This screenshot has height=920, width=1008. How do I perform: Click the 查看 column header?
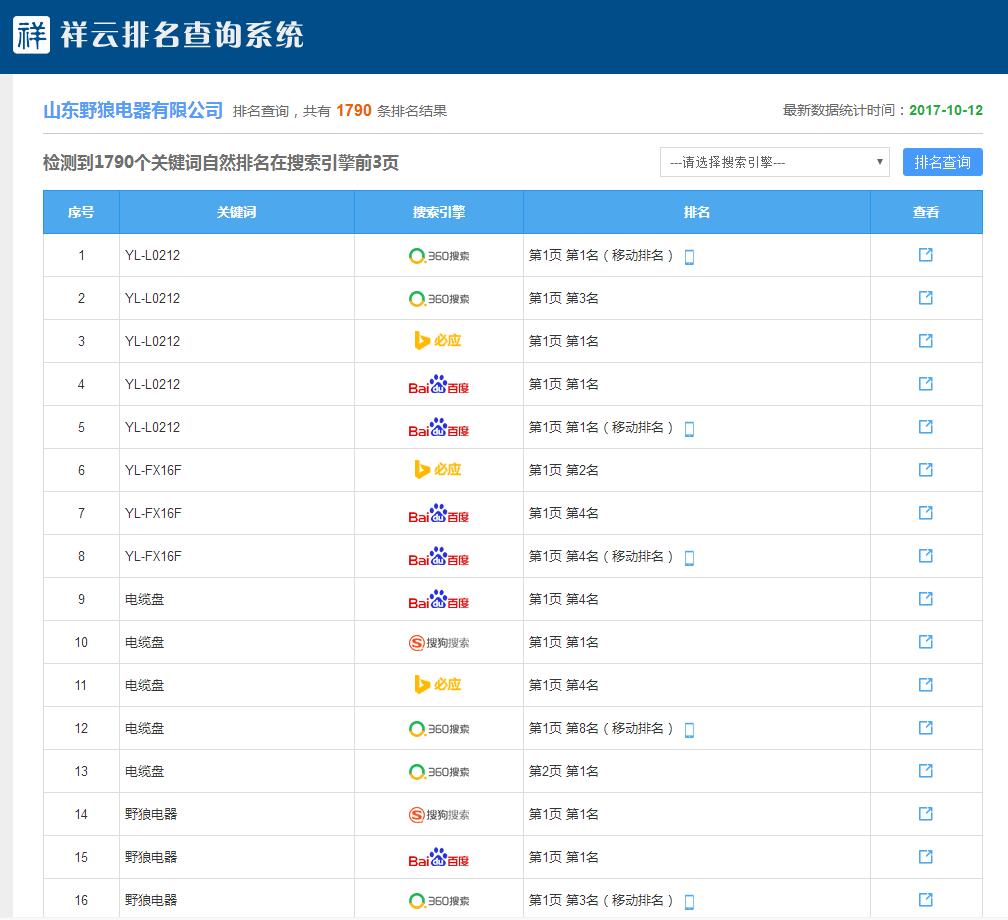coord(926,212)
